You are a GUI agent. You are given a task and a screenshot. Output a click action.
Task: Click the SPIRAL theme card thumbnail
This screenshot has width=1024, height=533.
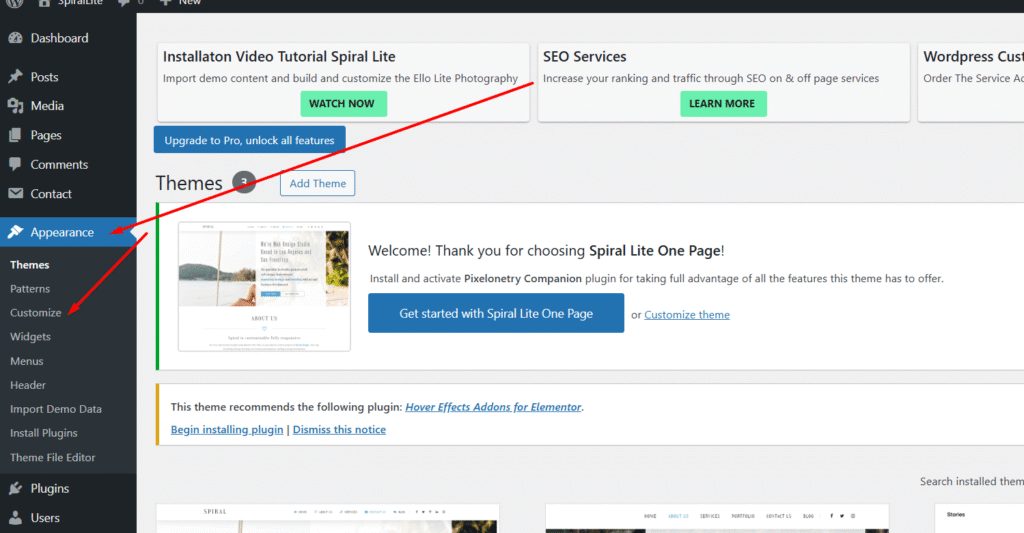(x=328, y=518)
